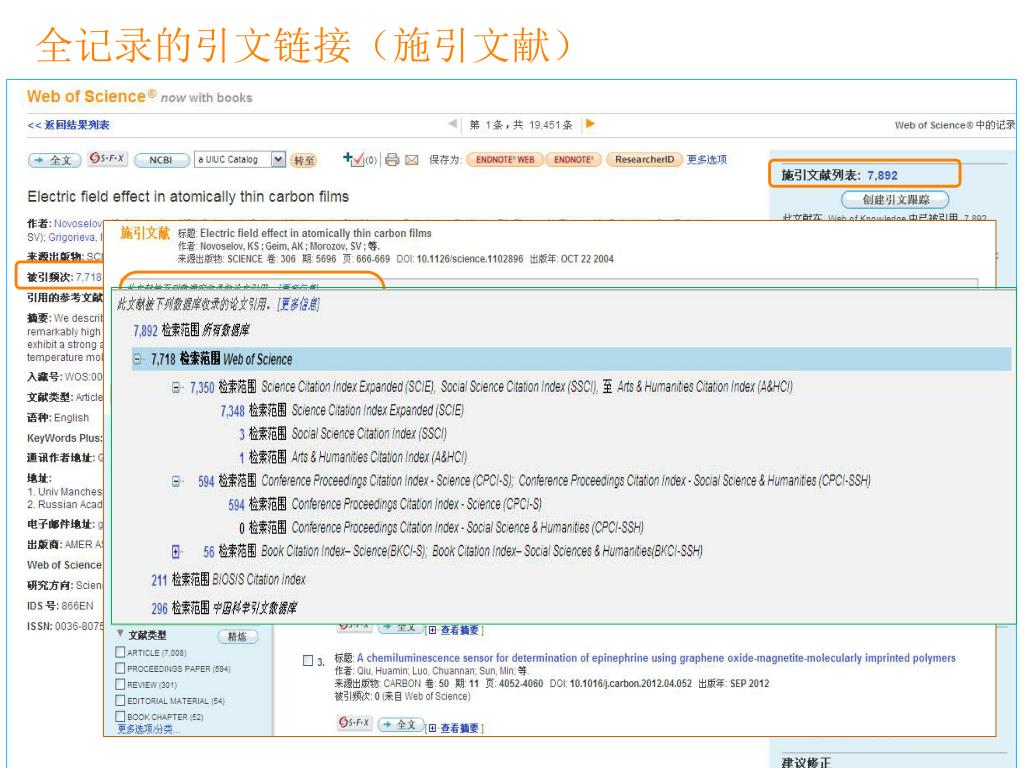Open 更多选项/分类 link under document types

(149, 729)
